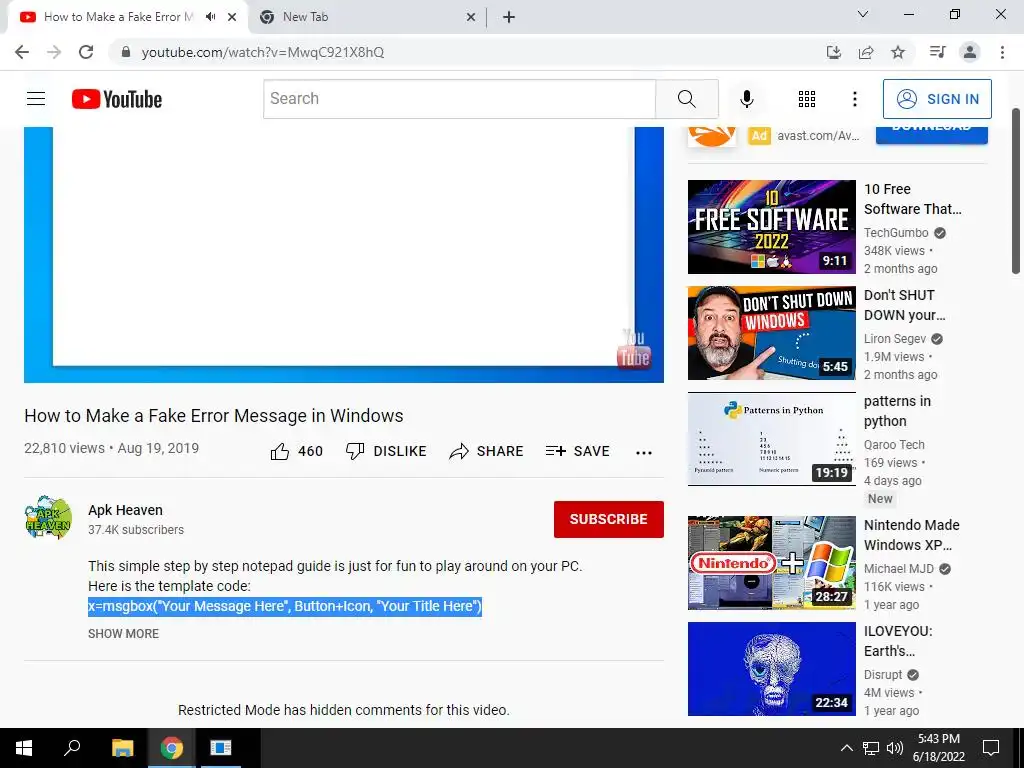Install app icon in the address bar
1024x768 pixels.
[x=834, y=52]
